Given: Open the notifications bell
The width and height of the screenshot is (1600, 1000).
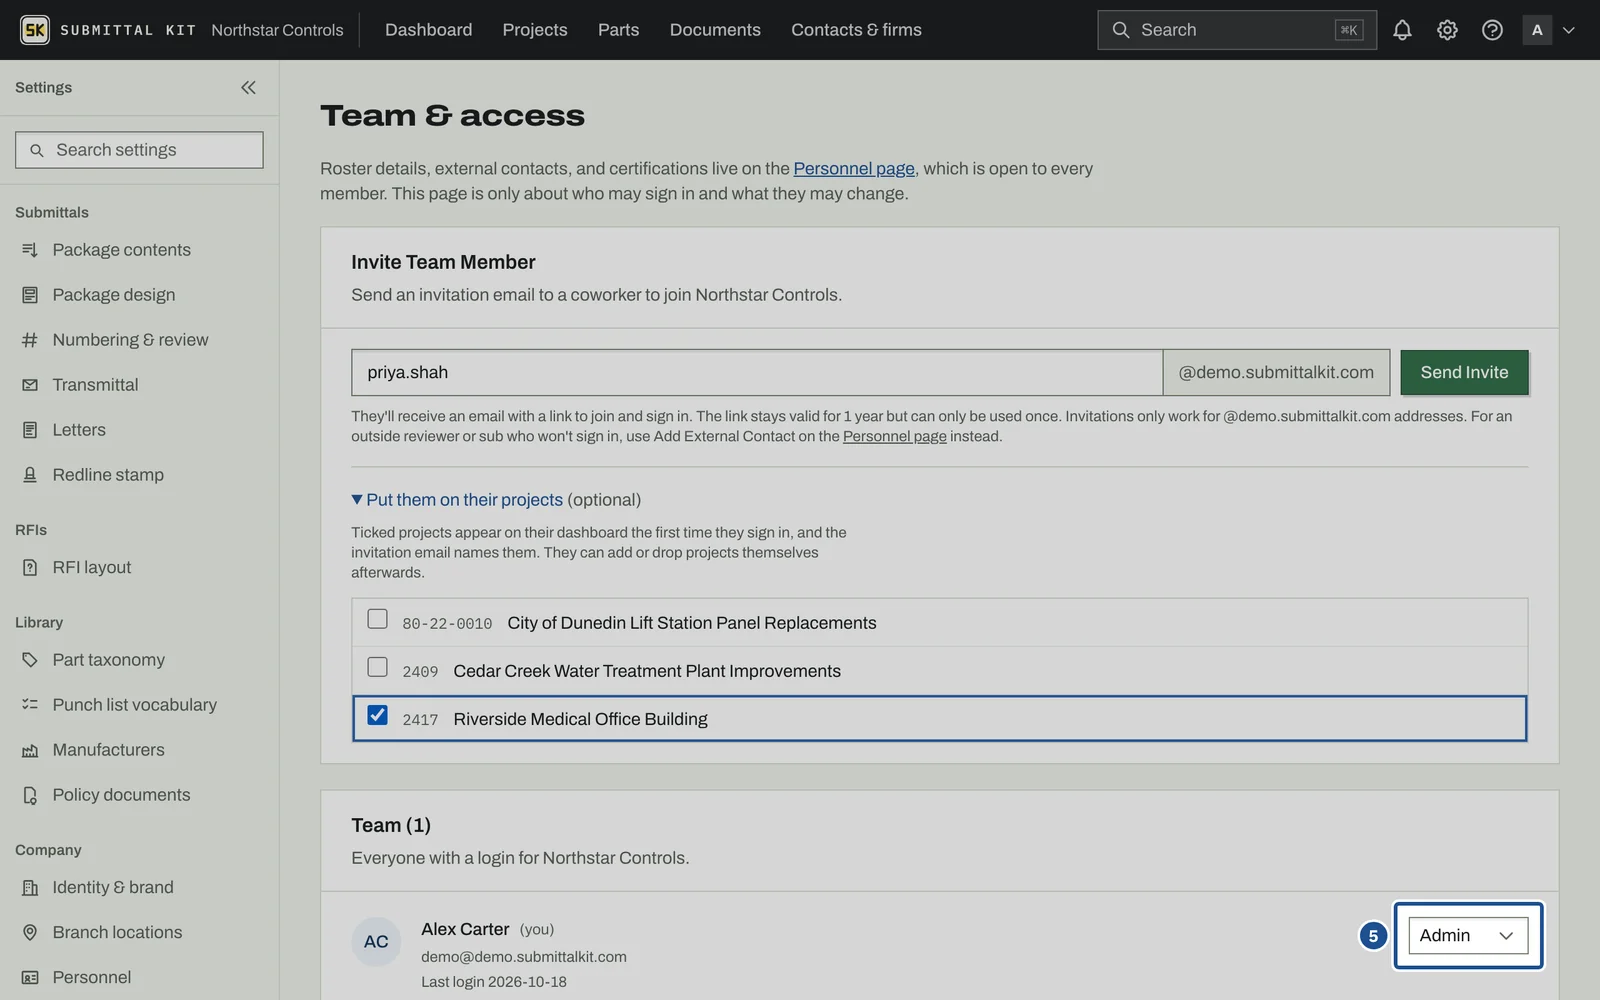Looking at the screenshot, I should point(1402,30).
